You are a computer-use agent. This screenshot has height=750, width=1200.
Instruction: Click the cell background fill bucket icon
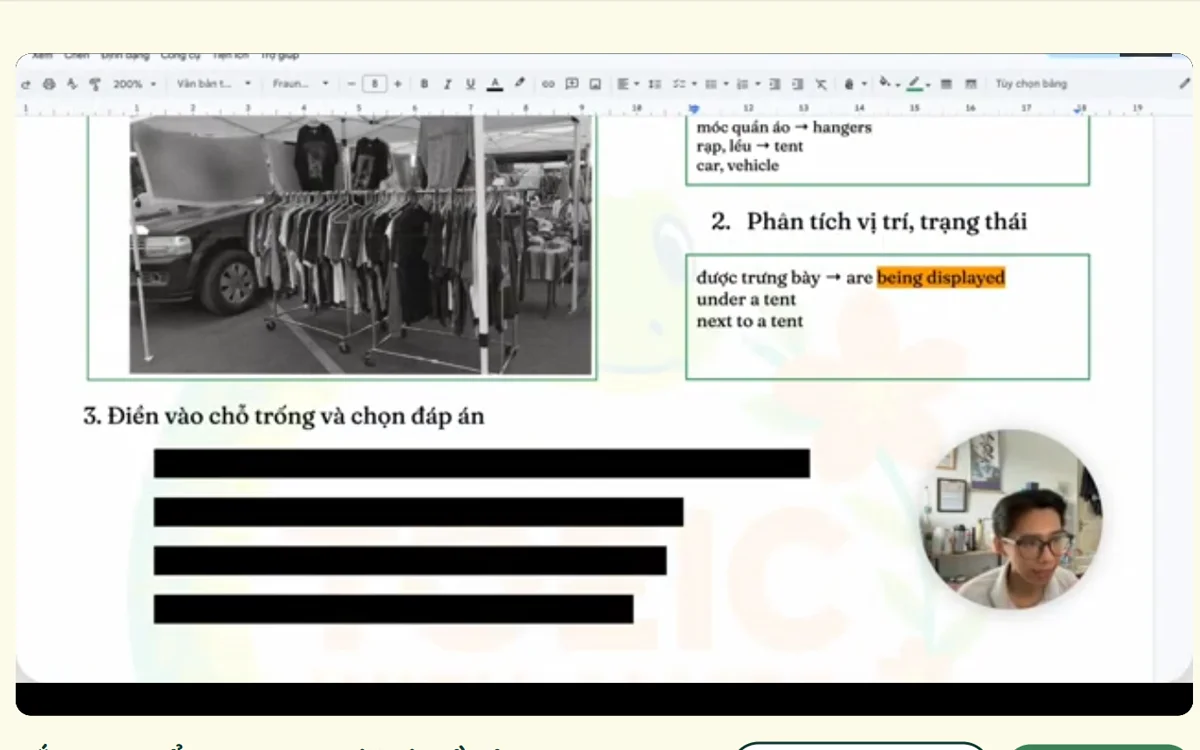(x=884, y=83)
